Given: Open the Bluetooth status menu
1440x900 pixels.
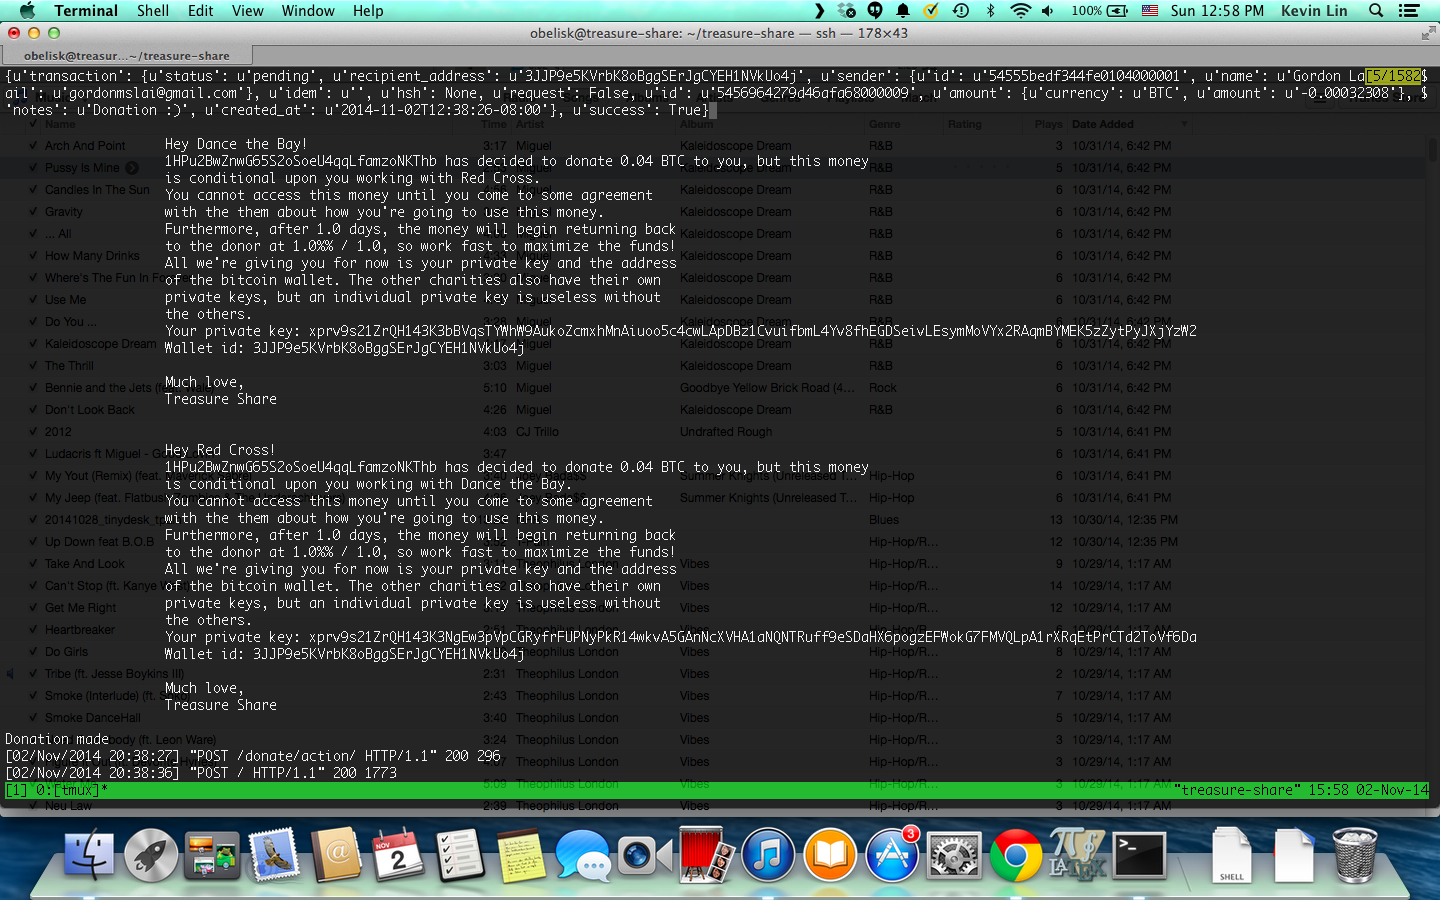Looking at the screenshot, I should point(991,11).
